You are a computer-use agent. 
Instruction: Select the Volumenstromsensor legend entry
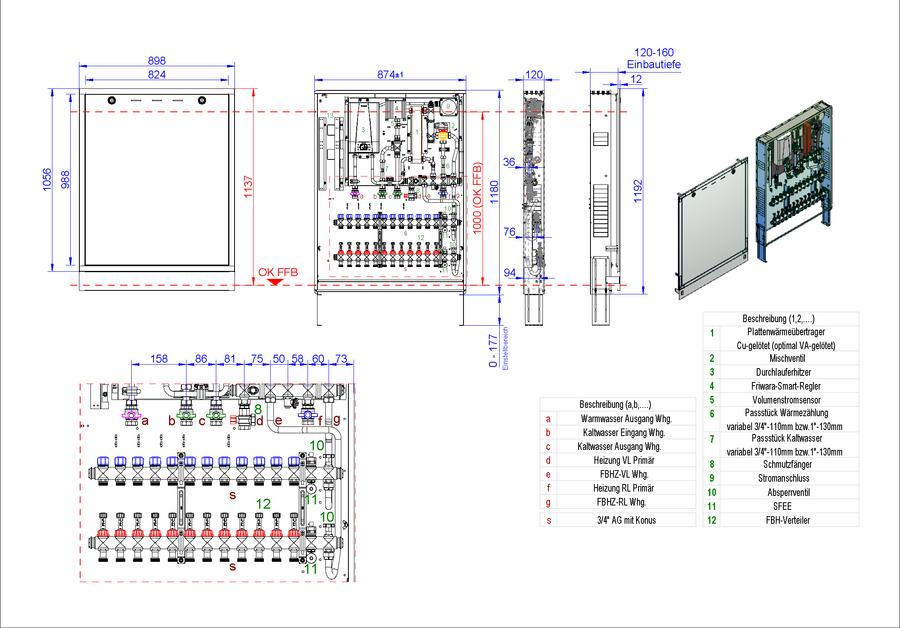point(786,400)
